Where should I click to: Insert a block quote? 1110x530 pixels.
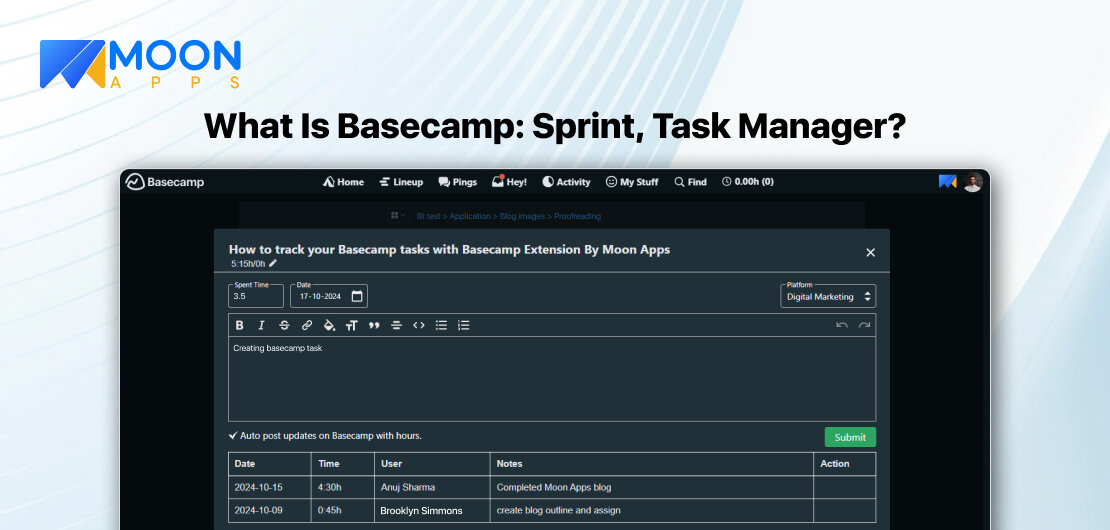(374, 326)
